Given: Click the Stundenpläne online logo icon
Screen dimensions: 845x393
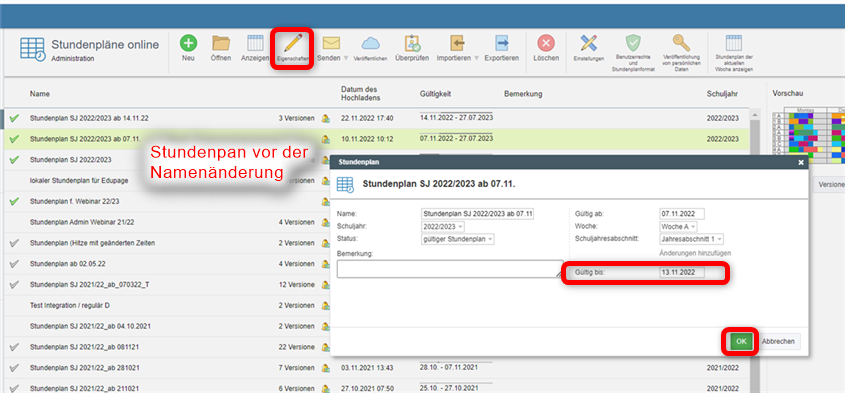Looking at the screenshot, I should 33,50.
